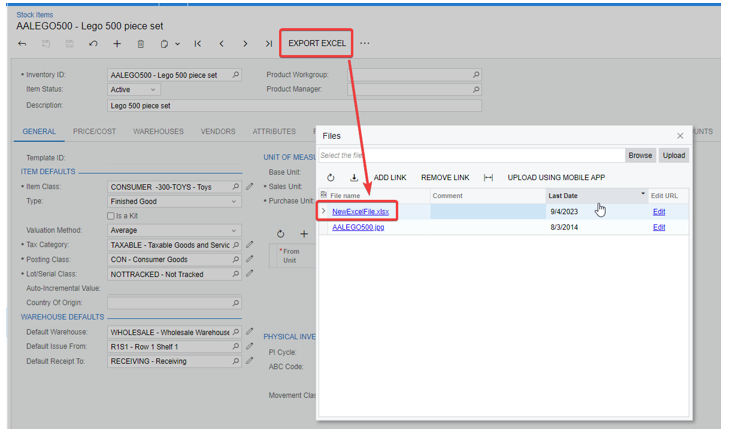Image resolution: width=731 pixels, height=435 pixels.
Task: Click the delete trash icon
Action: click(141, 44)
